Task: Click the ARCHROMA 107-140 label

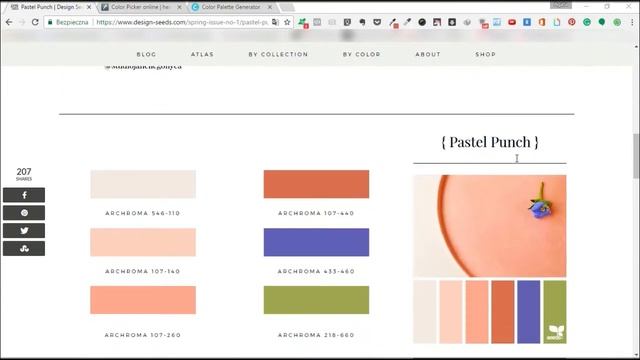Action: pos(143,271)
